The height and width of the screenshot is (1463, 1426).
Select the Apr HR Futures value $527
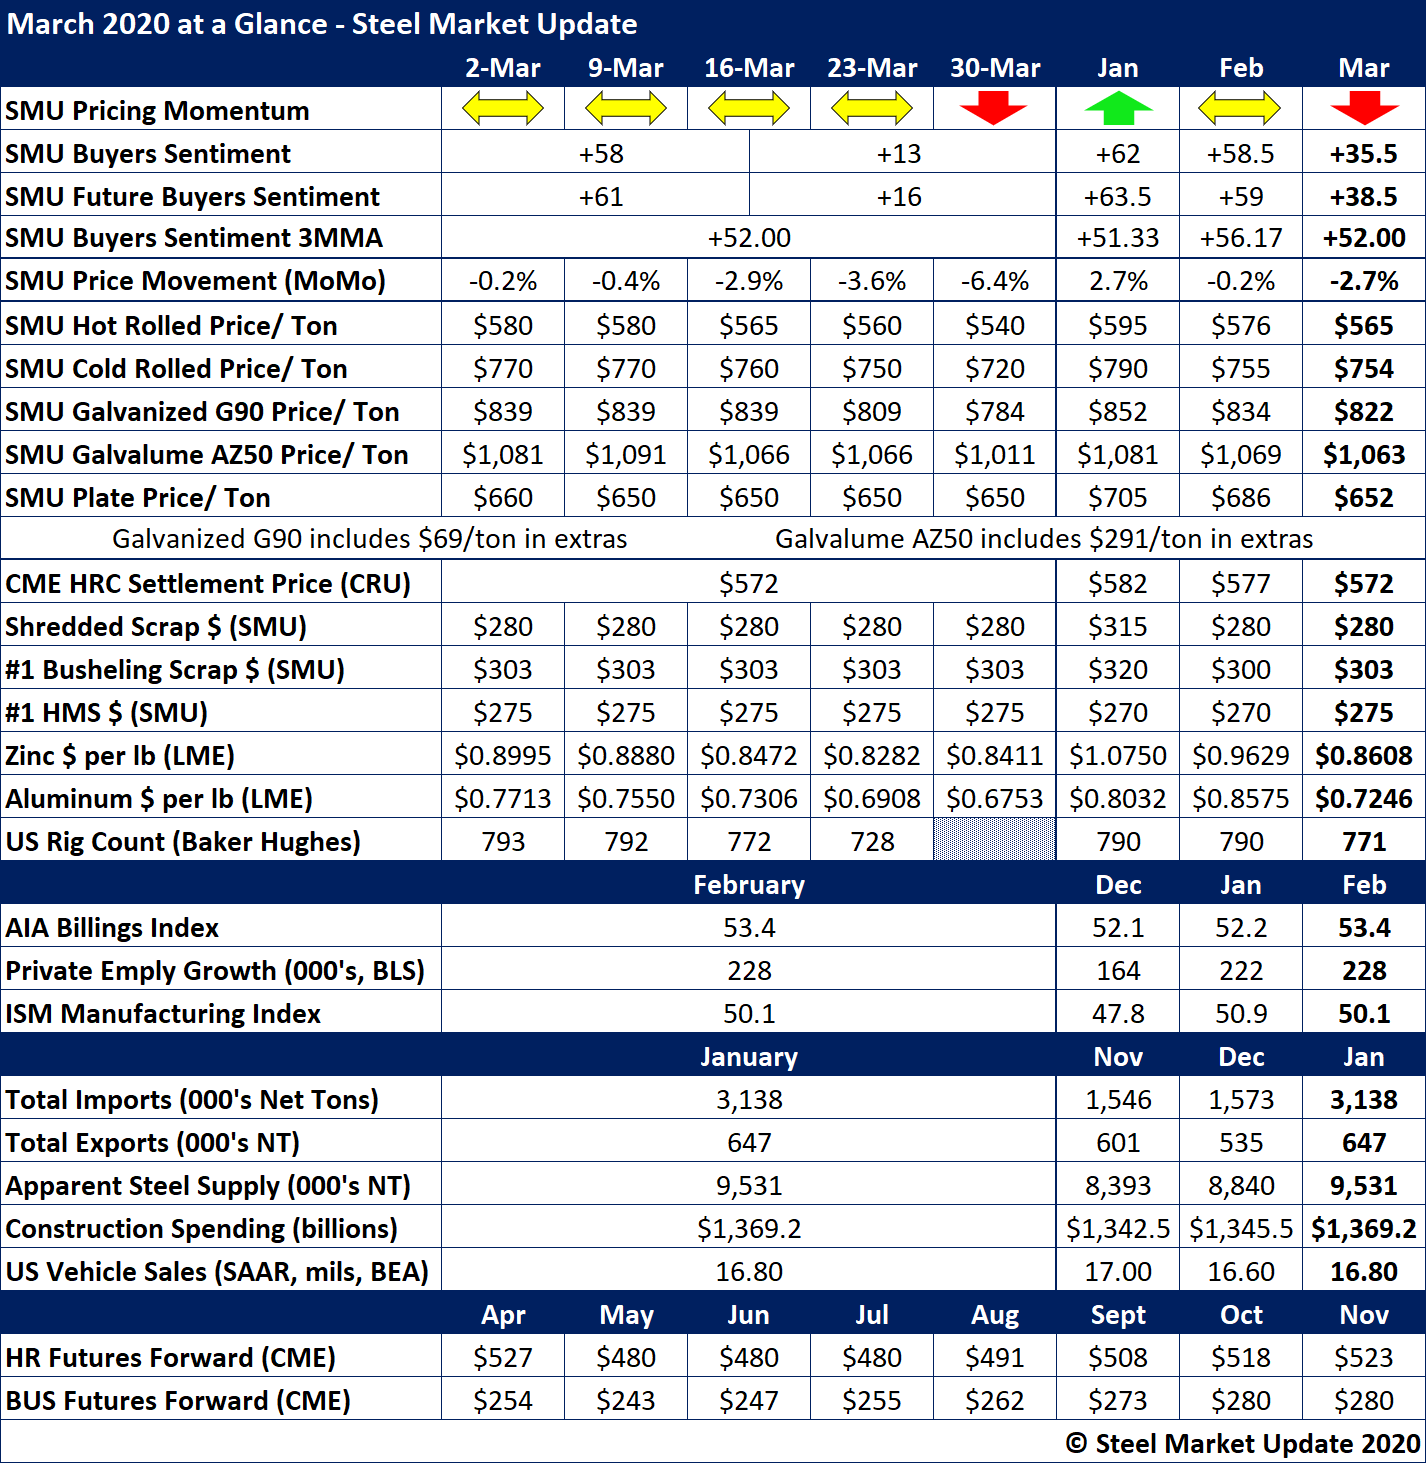click(503, 1358)
